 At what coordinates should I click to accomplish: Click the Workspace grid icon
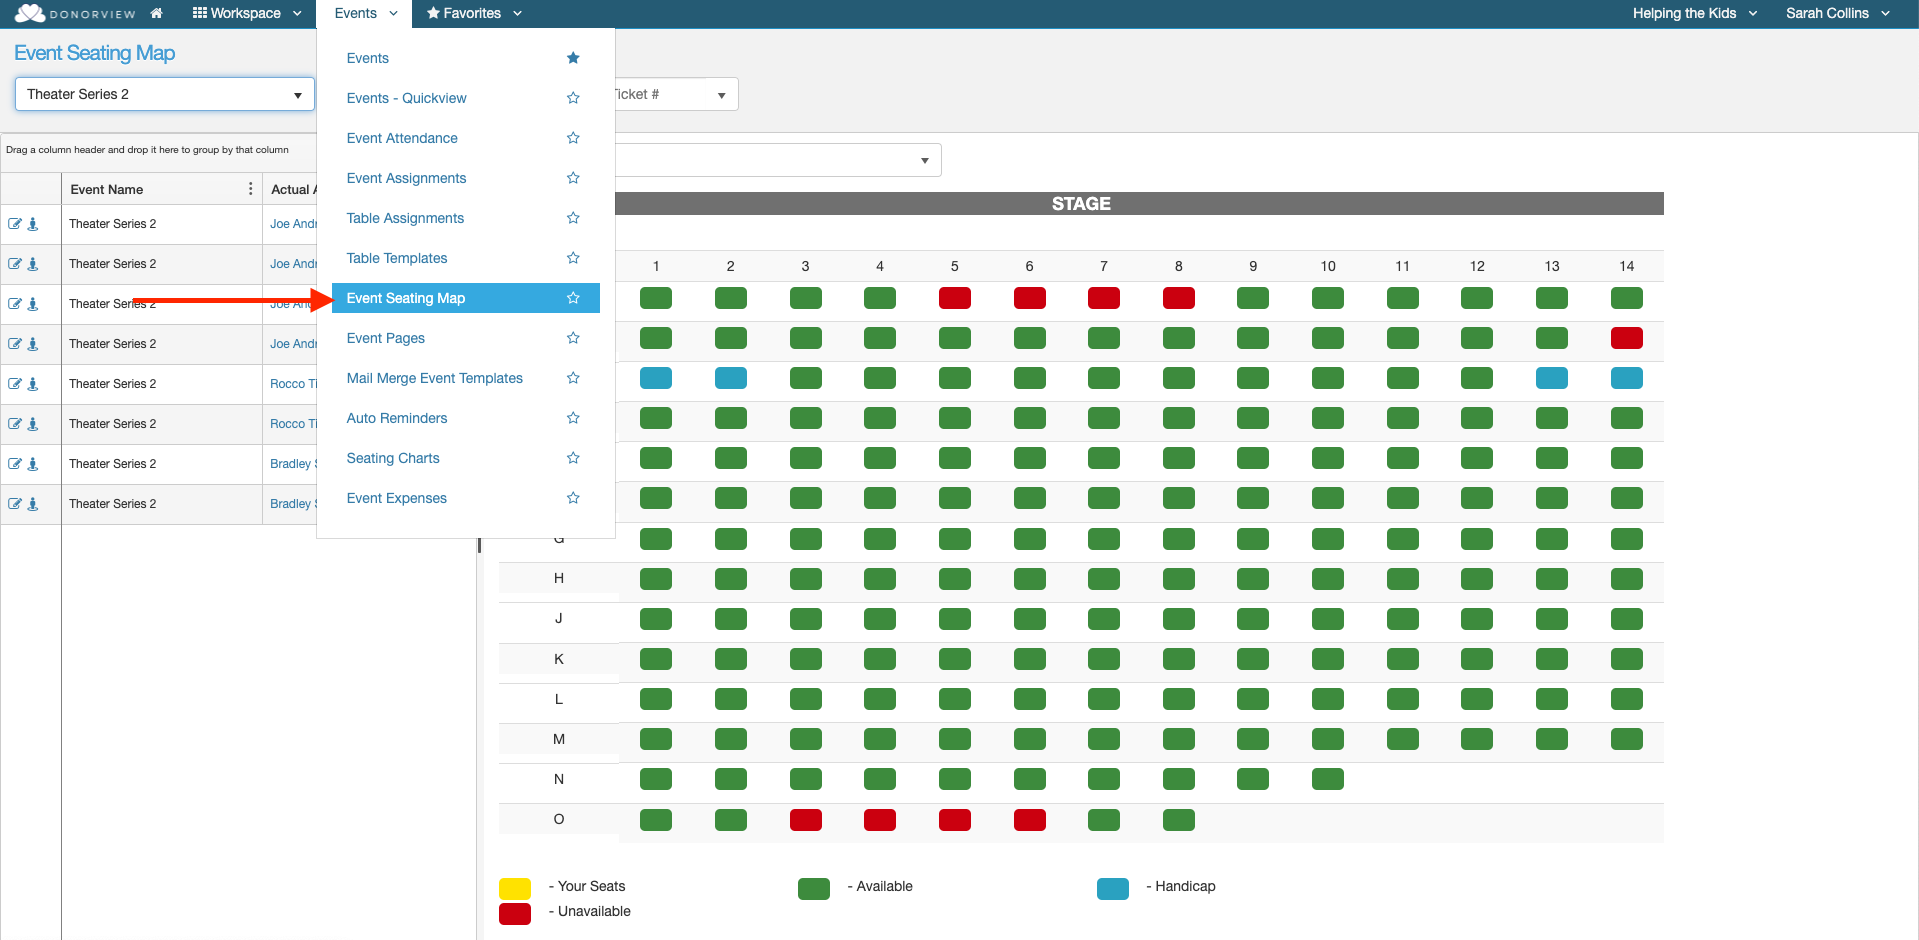click(200, 13)
